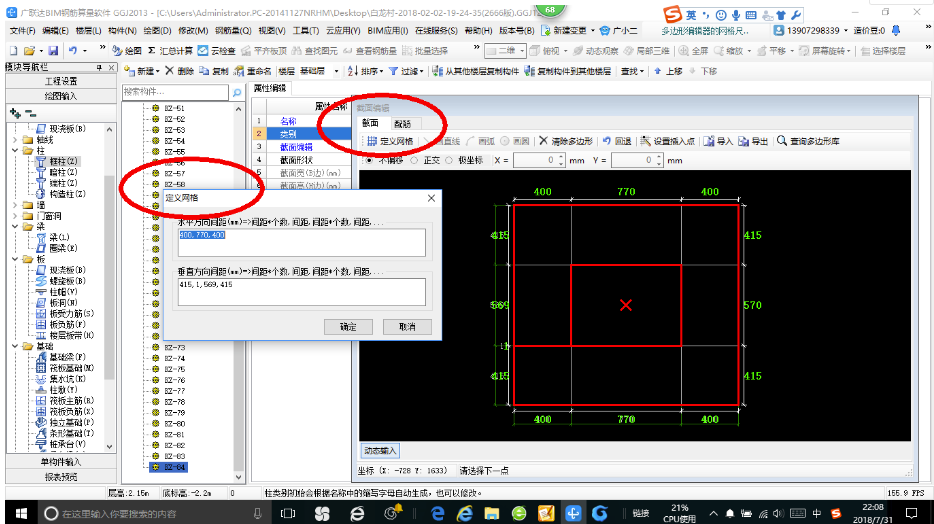Screen dimensions: 934x524
Task: Rename the component via 重命名
Action: pyautogui.click(x=253, y=71)
